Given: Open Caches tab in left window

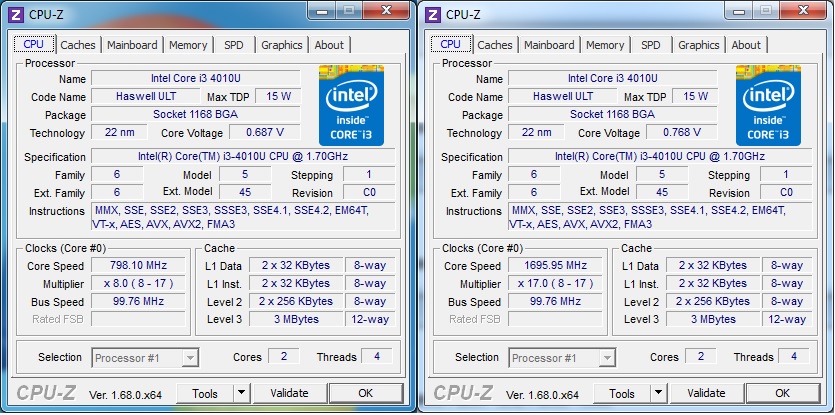Looking at the screenshot, I should tap(78, 45).
